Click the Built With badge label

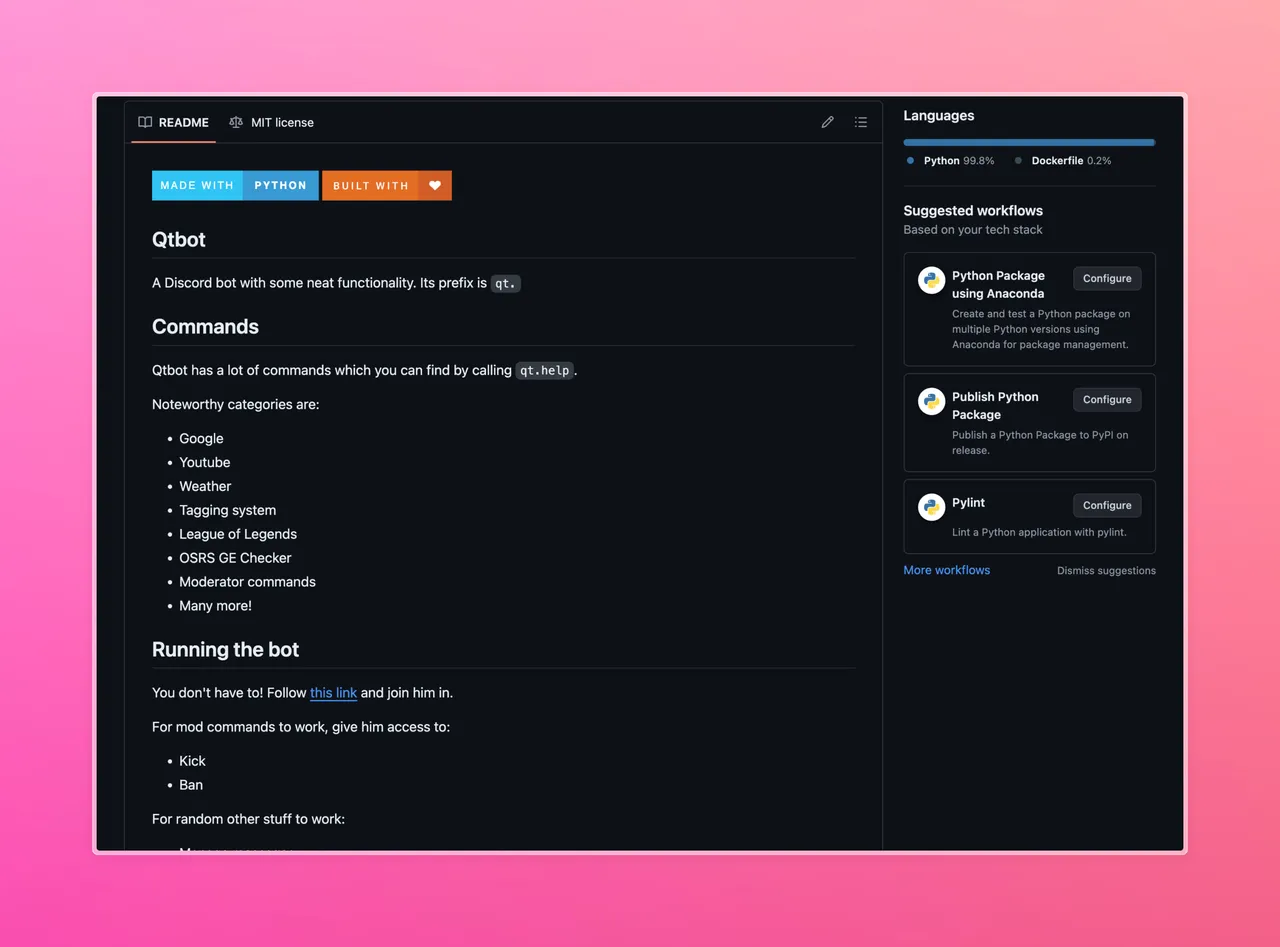[371, 185]
